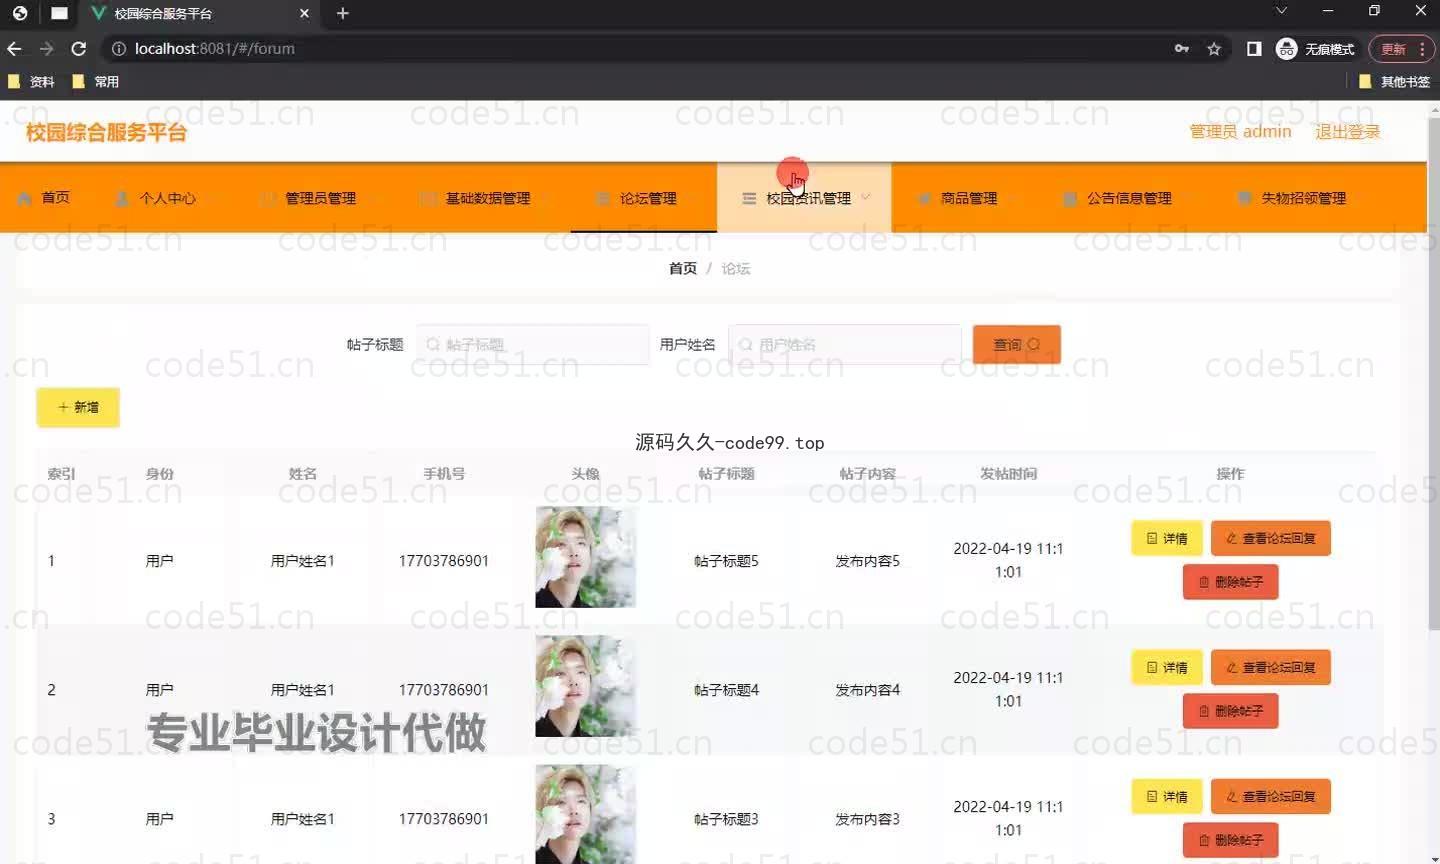Click the 查询 search button
Viewport: 1440px width, 864px height.
1016,344
